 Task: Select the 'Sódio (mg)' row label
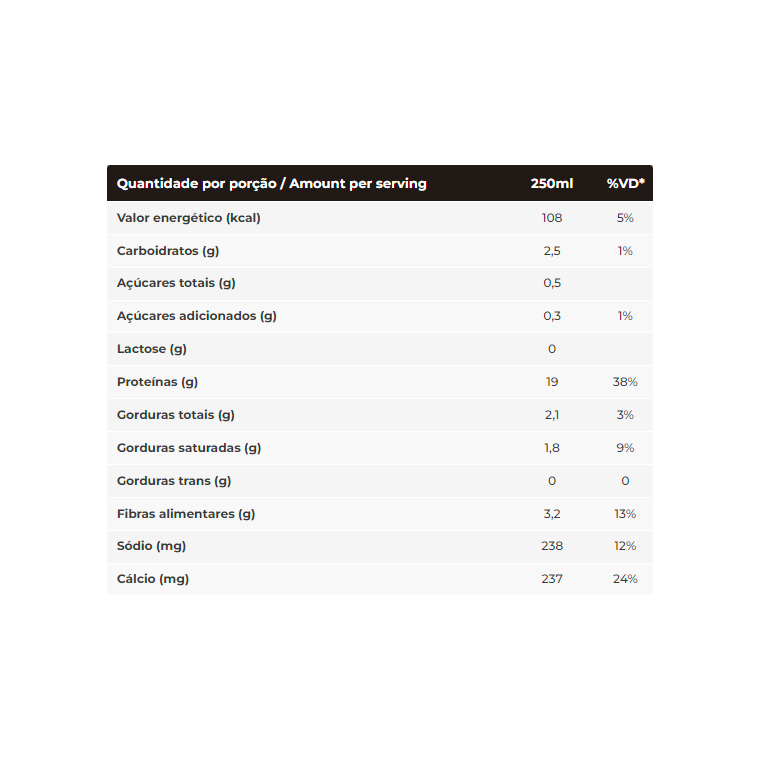tap(151, 546)
